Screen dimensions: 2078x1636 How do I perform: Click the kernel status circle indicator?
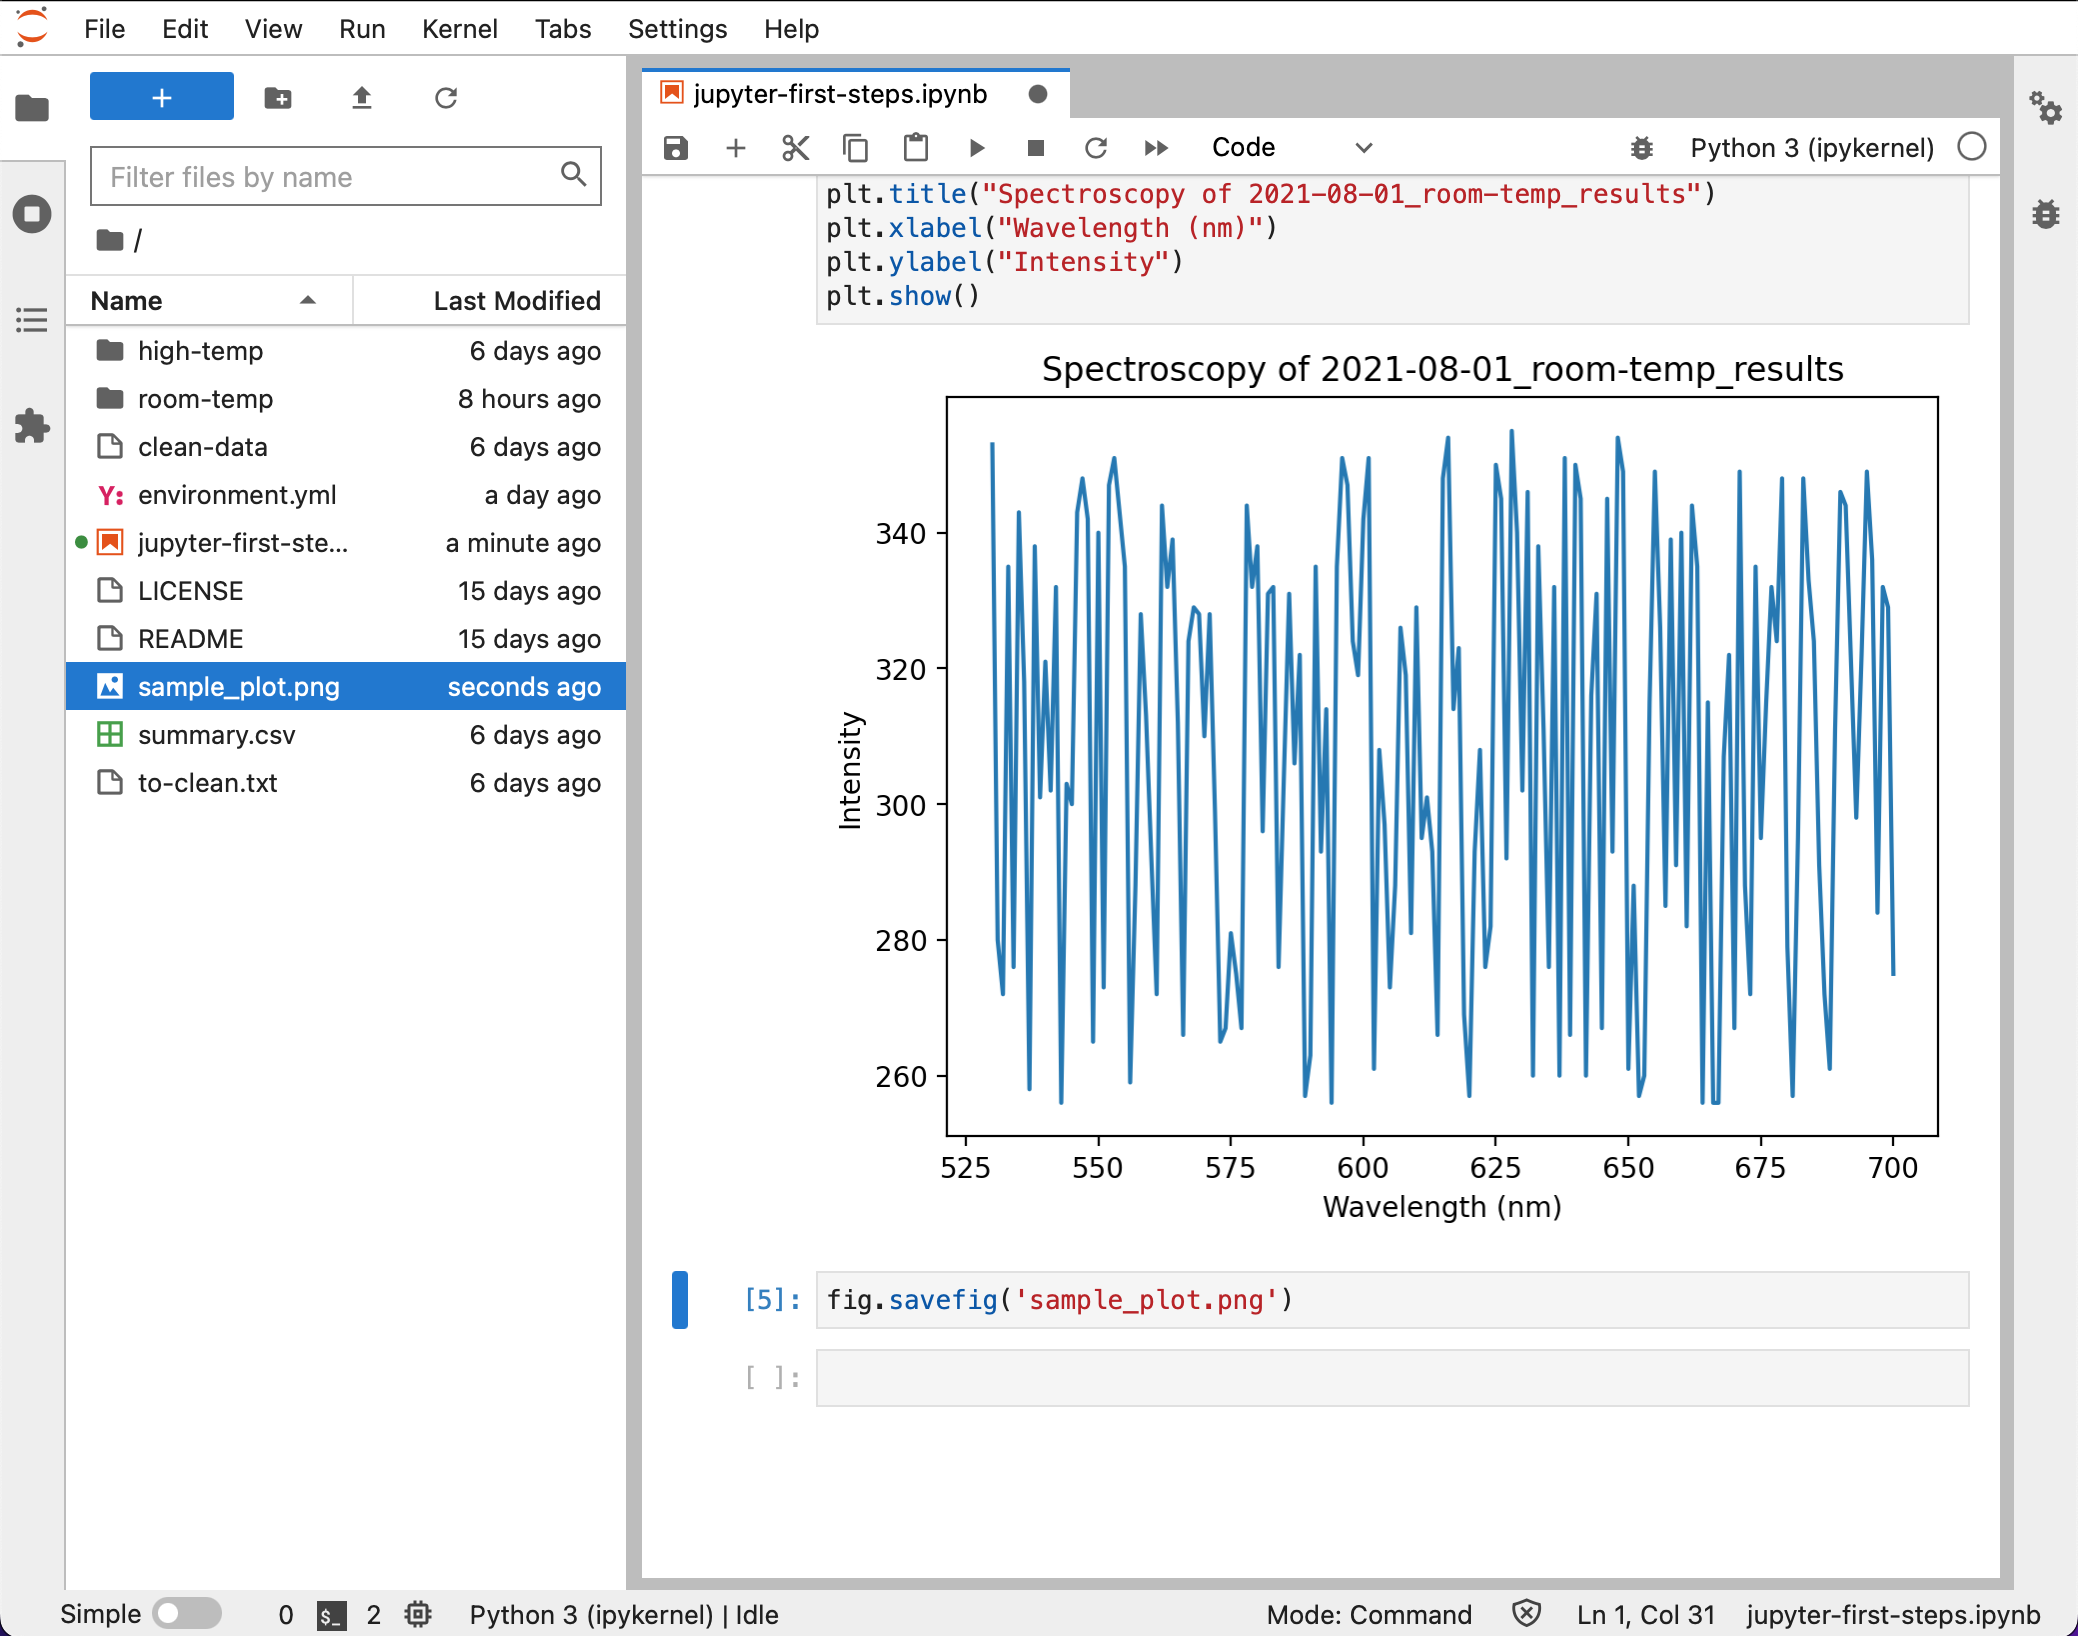pyautogui.click(x=1972, y=147)
